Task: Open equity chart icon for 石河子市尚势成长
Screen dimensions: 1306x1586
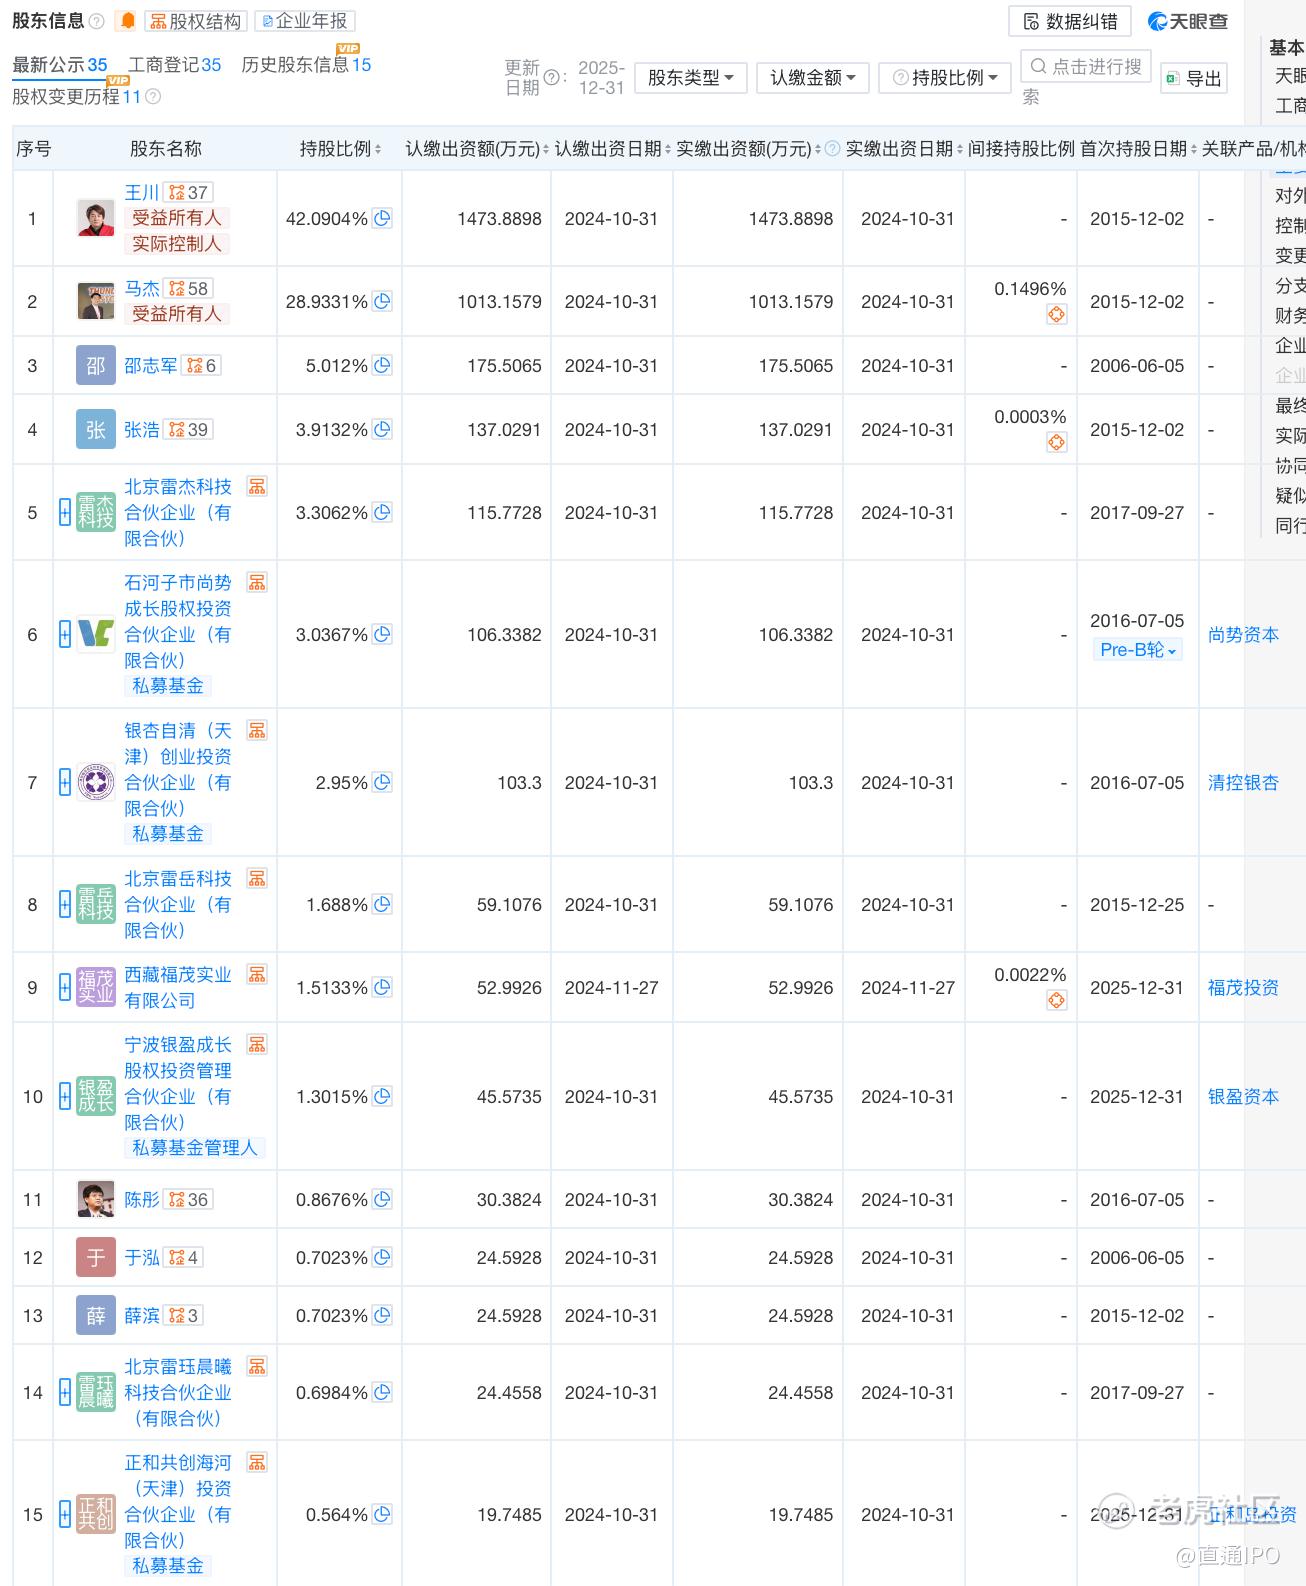Action: coord(257,583)
